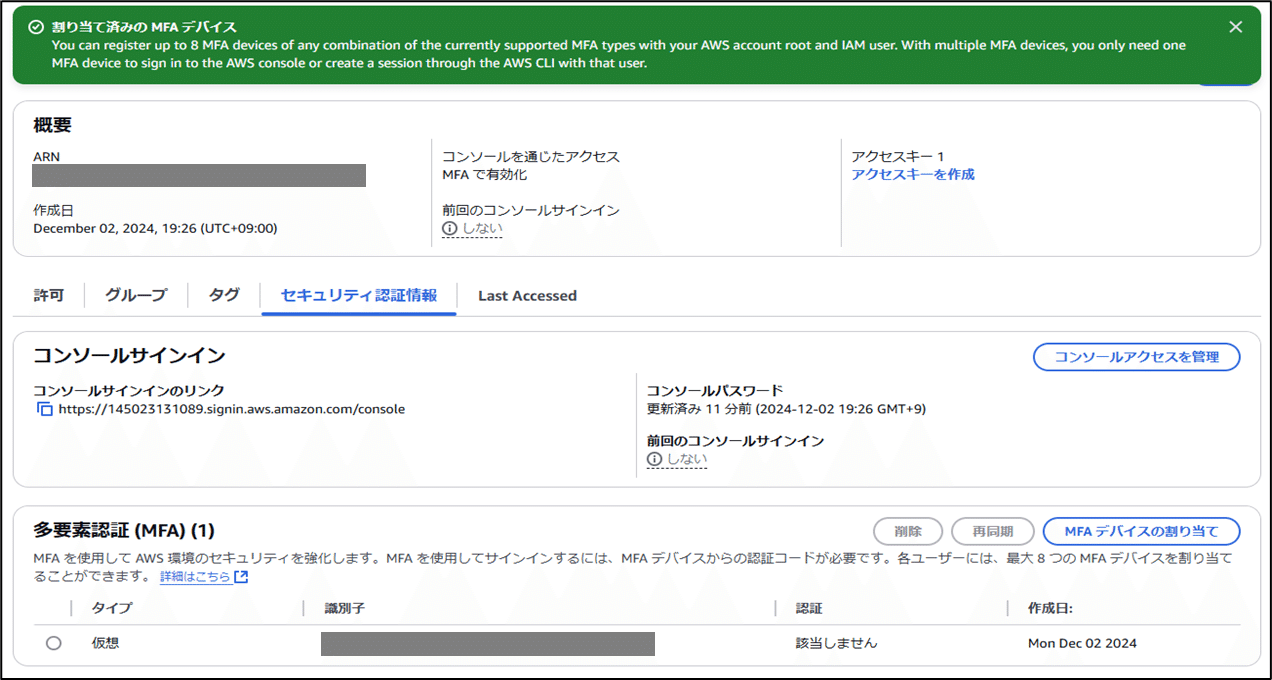The image size is (1272, 680).
Task: Open the Last Accessed tab
Action: point(526,295)
